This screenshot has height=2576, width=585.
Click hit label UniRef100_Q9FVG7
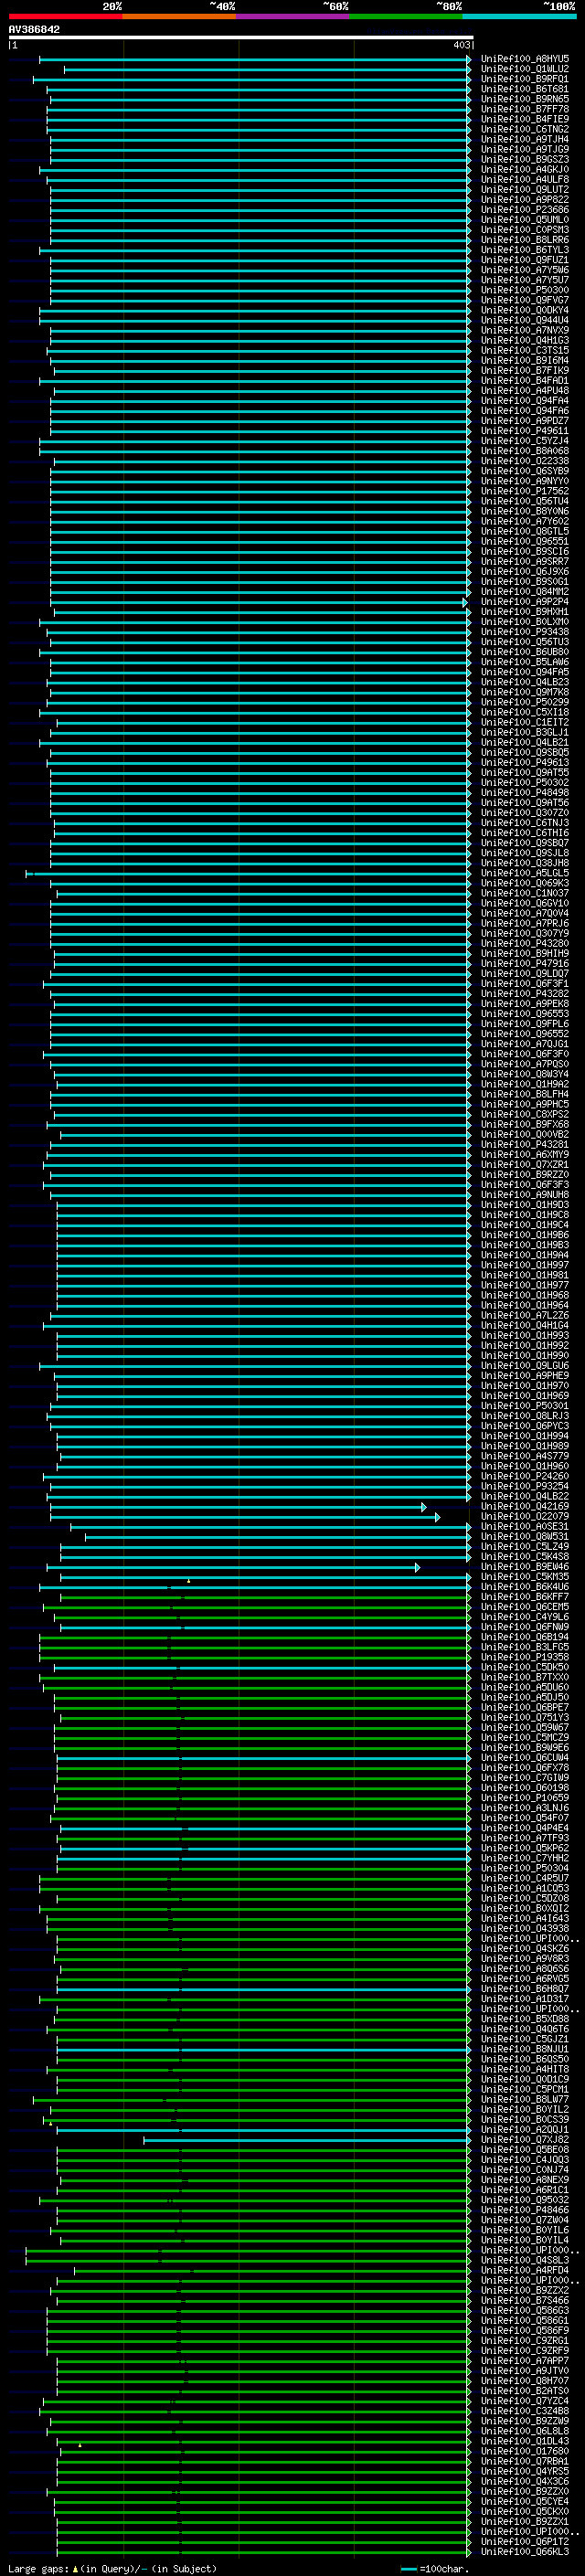click(525, 300)
